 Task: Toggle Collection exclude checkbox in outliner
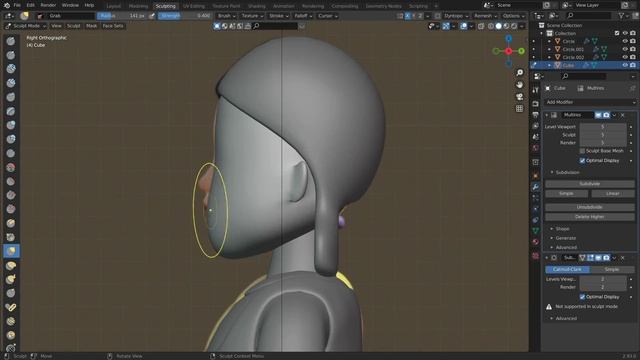tap(617, 33)
